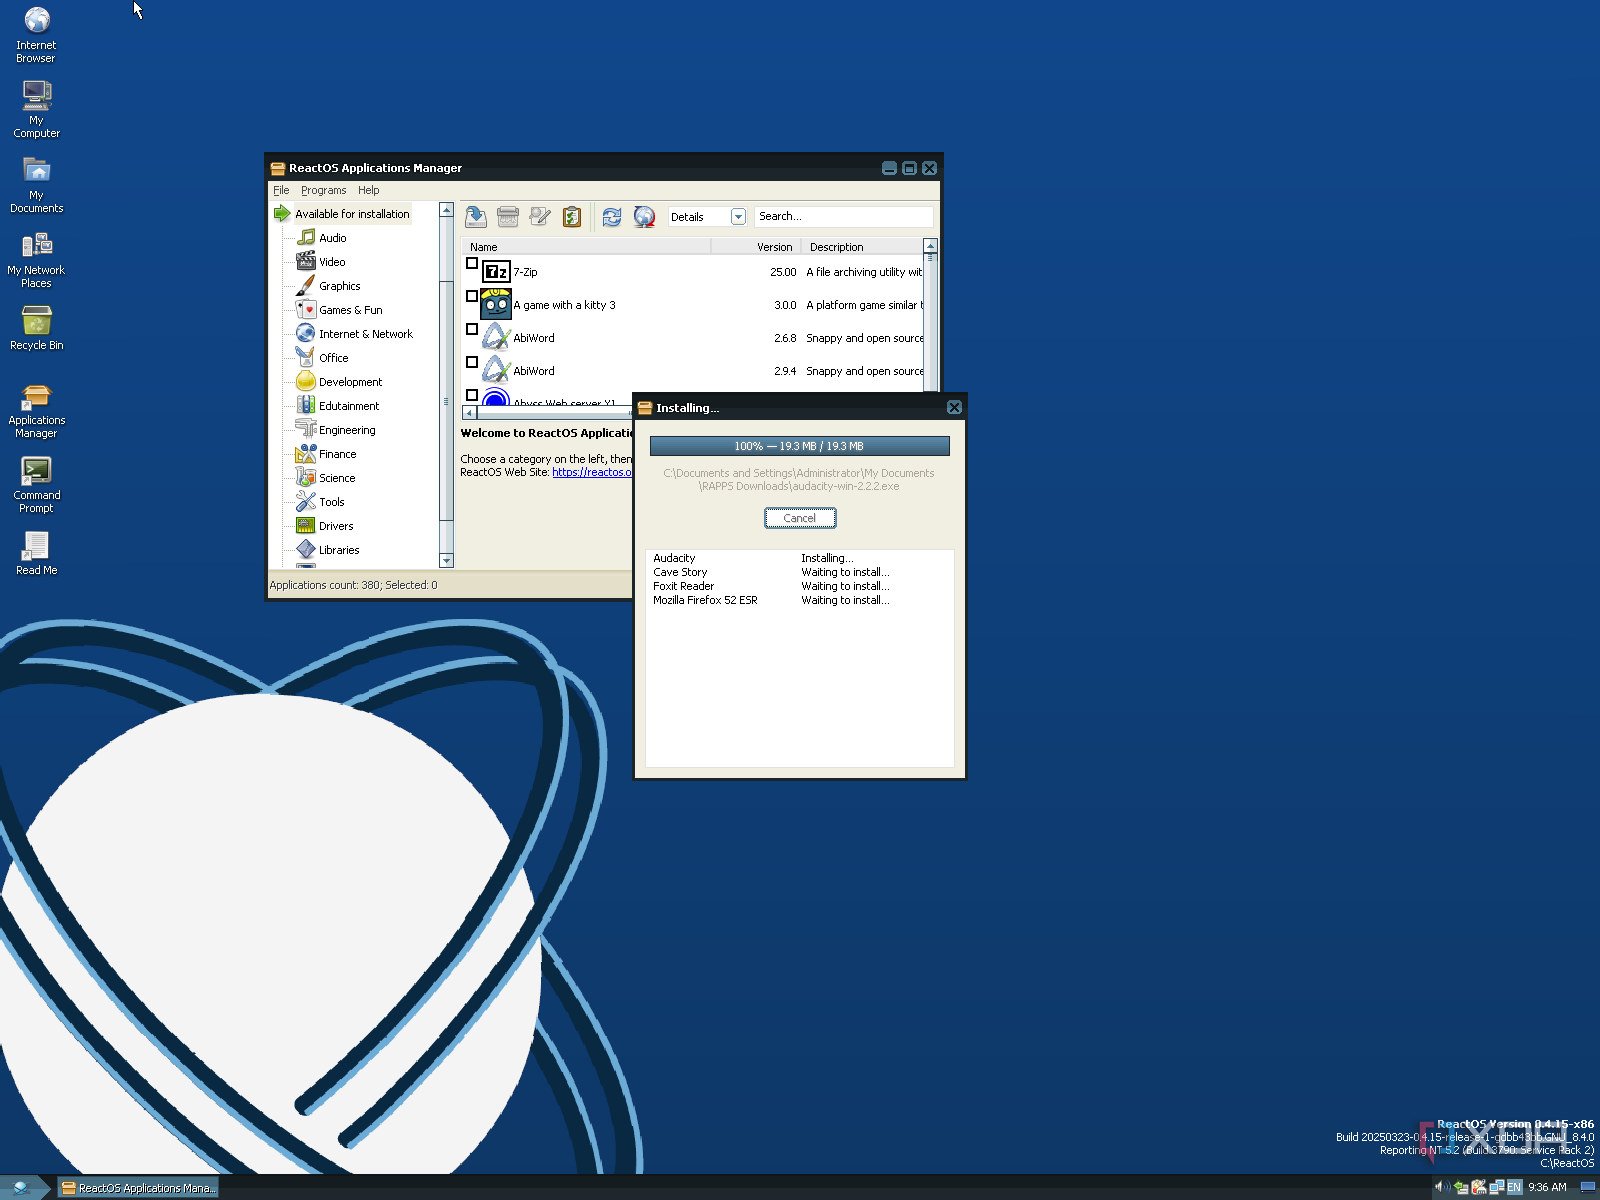Click the Search input field

[843, 216]
